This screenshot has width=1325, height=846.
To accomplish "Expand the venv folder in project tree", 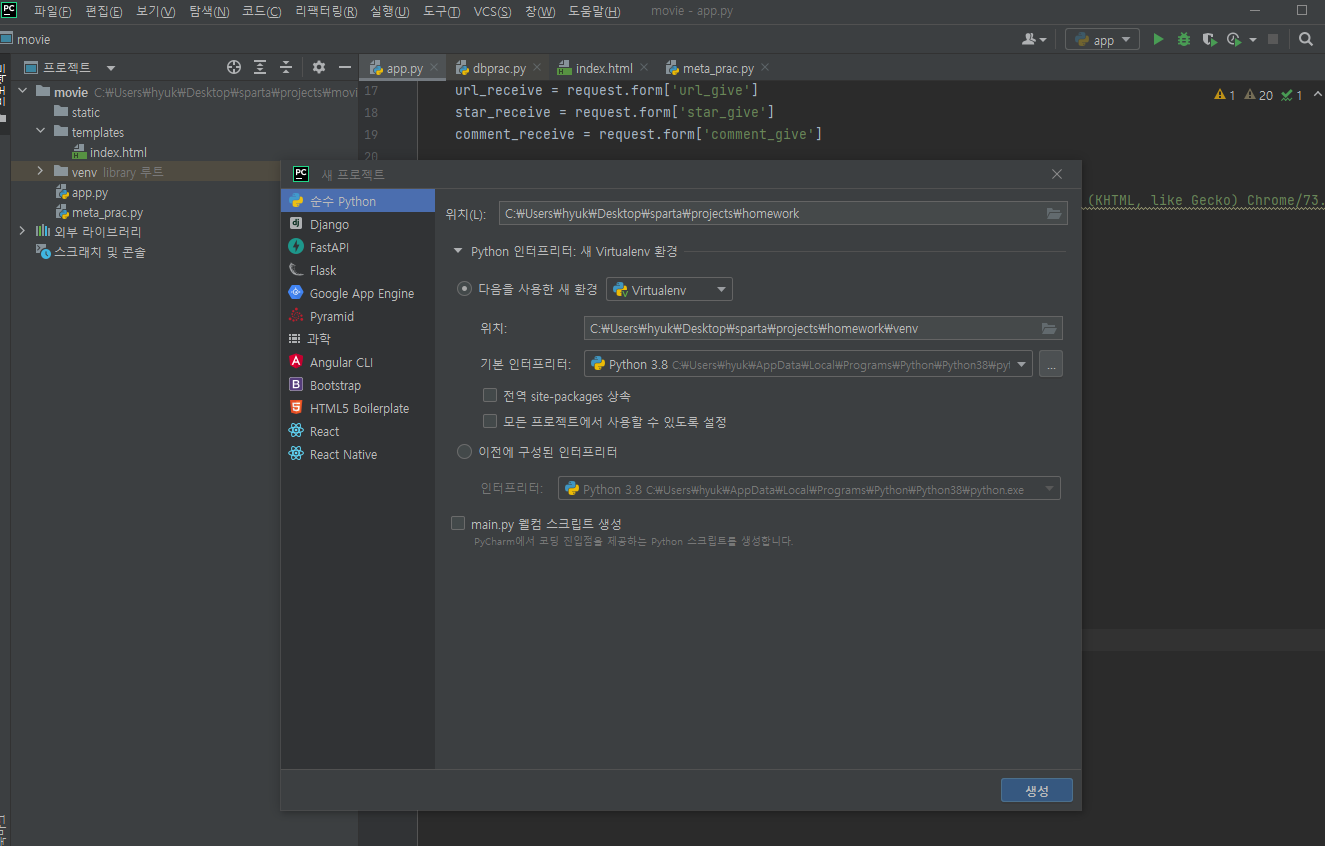I will [40, 172].
